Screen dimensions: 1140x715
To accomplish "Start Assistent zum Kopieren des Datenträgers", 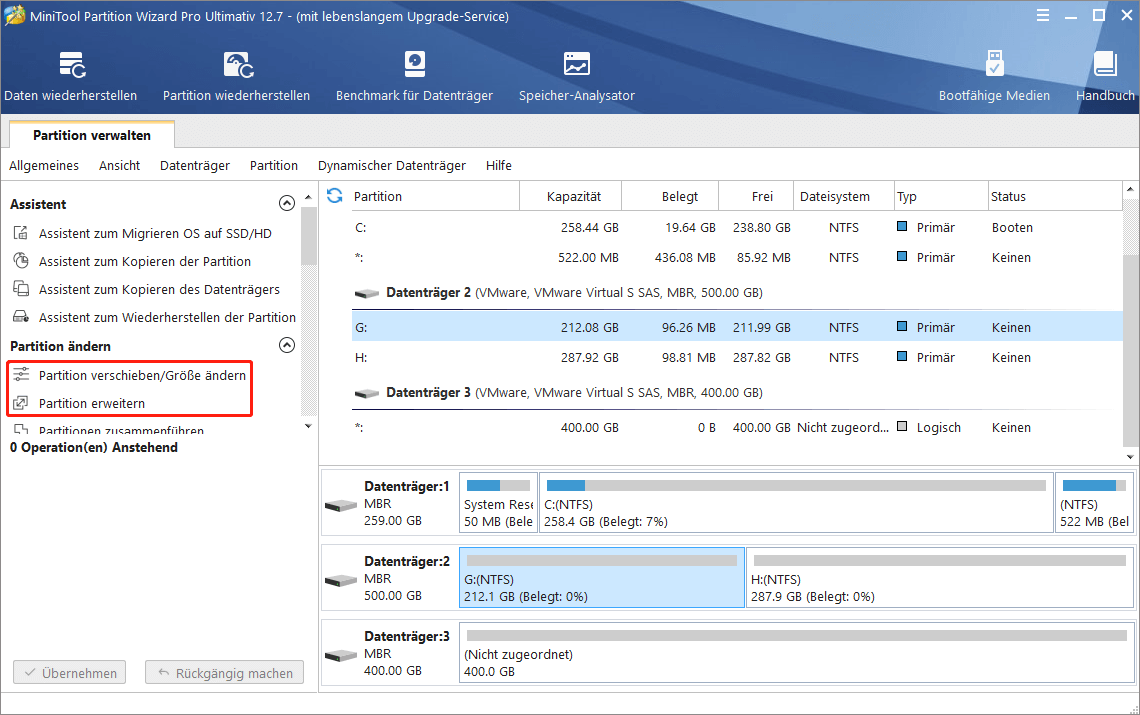I will (x=159, y=289).
